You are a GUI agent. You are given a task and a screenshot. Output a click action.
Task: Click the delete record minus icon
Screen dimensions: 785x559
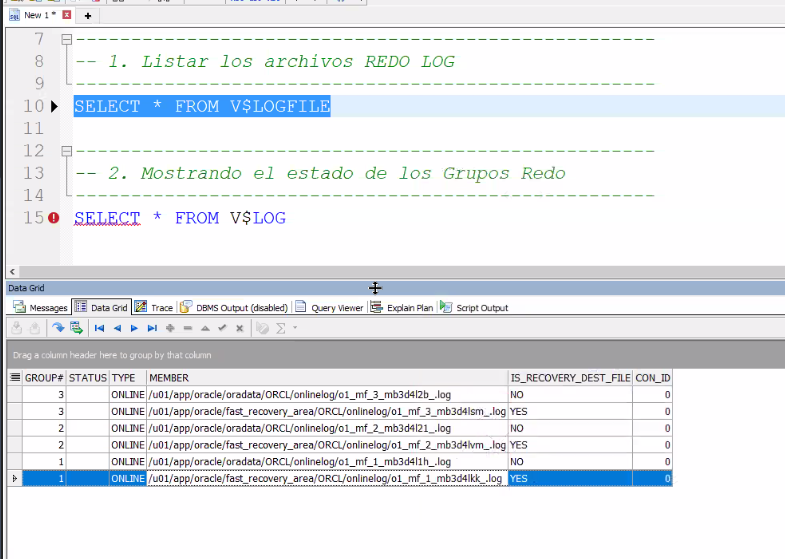187,328
